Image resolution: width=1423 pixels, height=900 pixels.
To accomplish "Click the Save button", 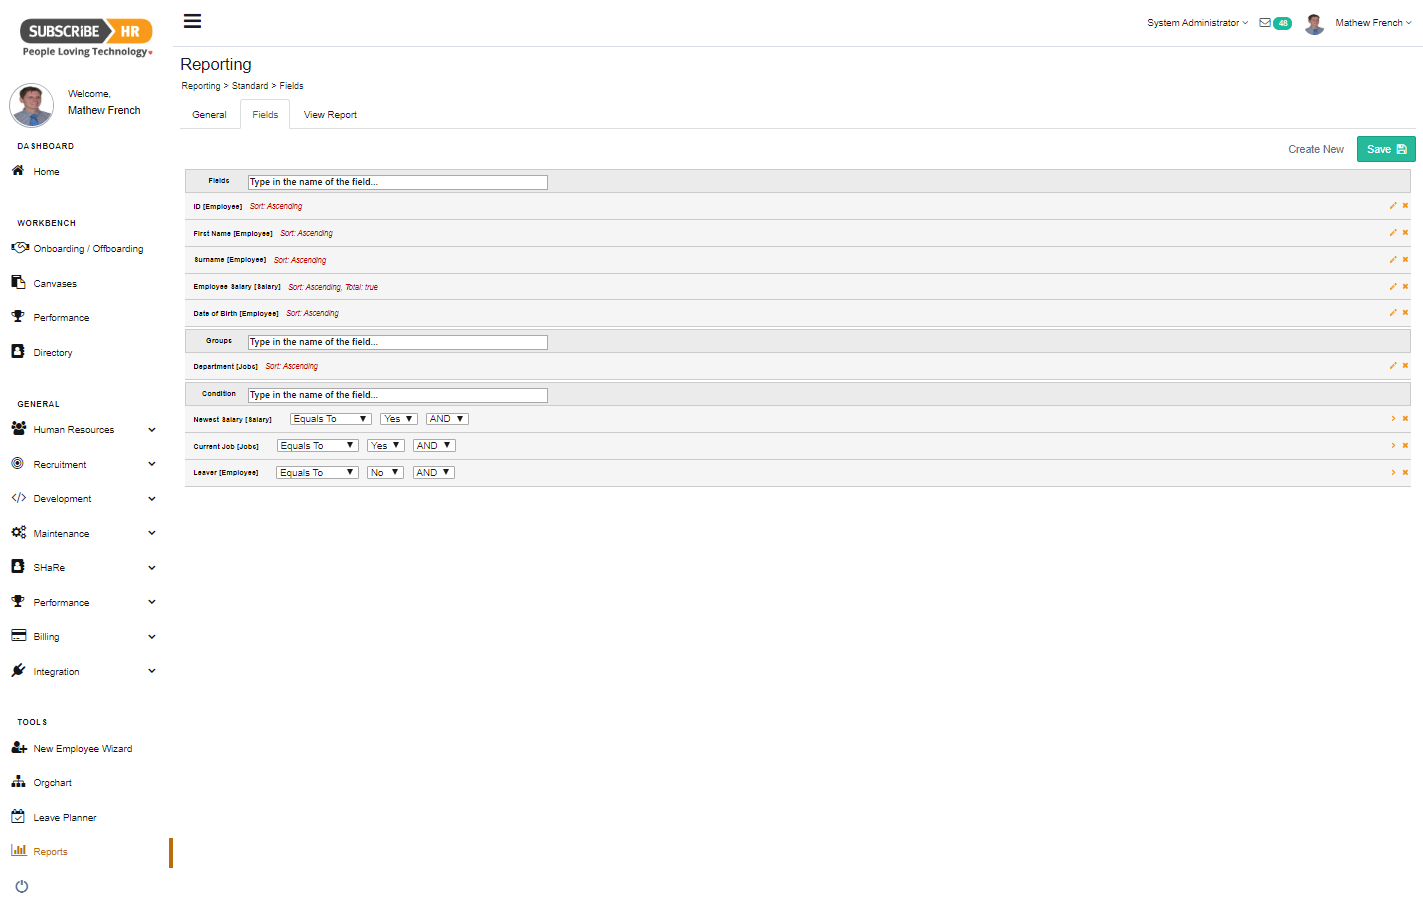I will click(1385, 149).
